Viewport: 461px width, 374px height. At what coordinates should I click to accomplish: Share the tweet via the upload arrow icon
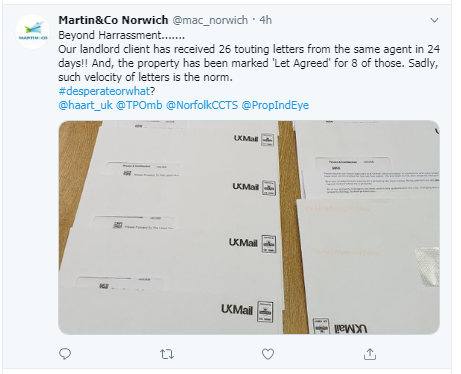[370, 354]
